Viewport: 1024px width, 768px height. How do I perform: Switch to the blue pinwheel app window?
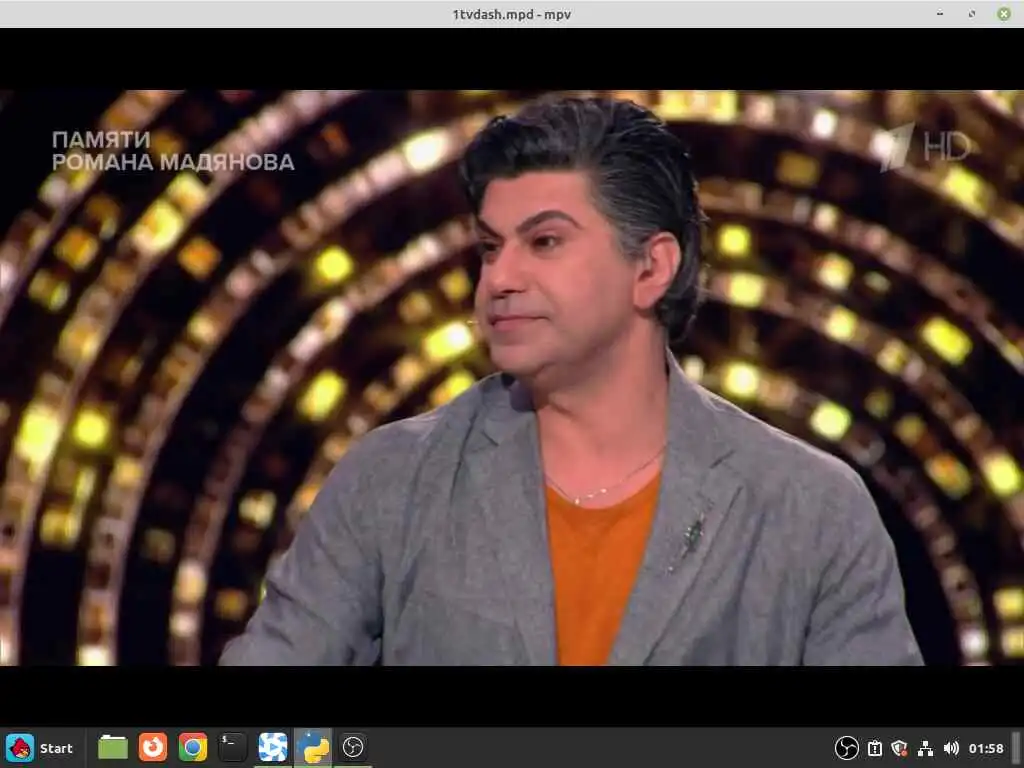pos(273,748)
